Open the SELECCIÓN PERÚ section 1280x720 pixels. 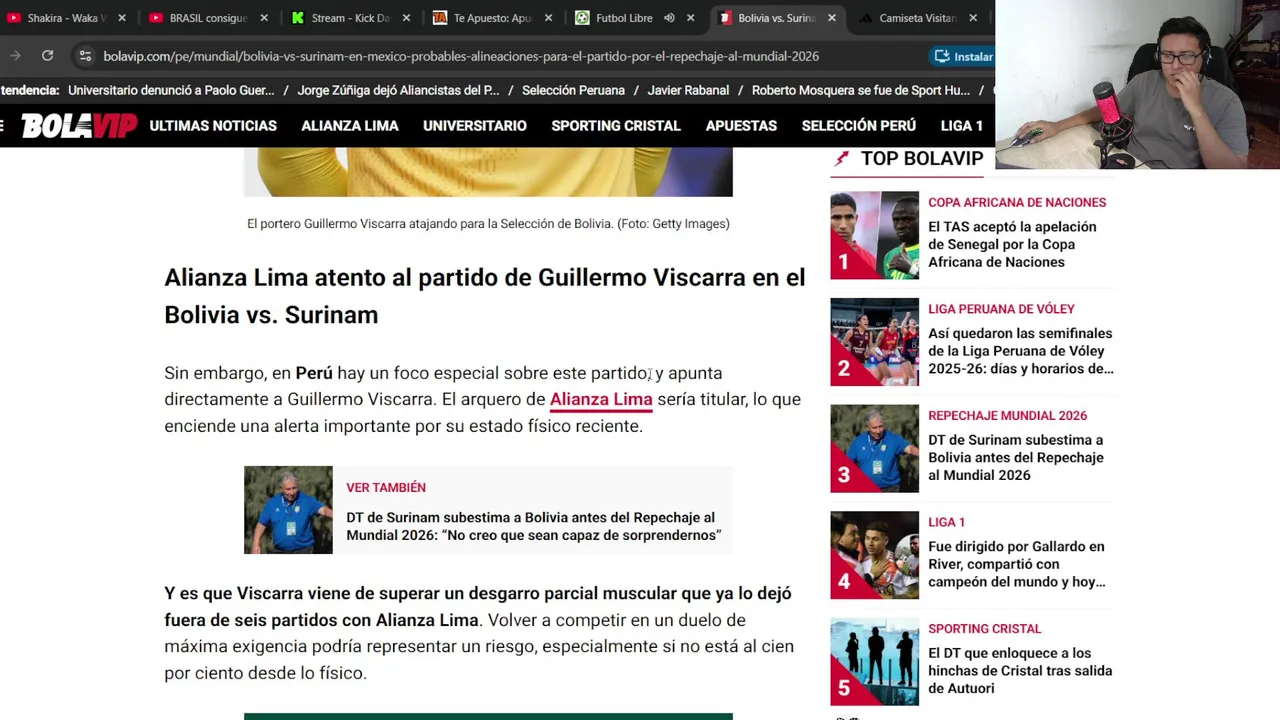pyautogui.click(x=859, y=126)
